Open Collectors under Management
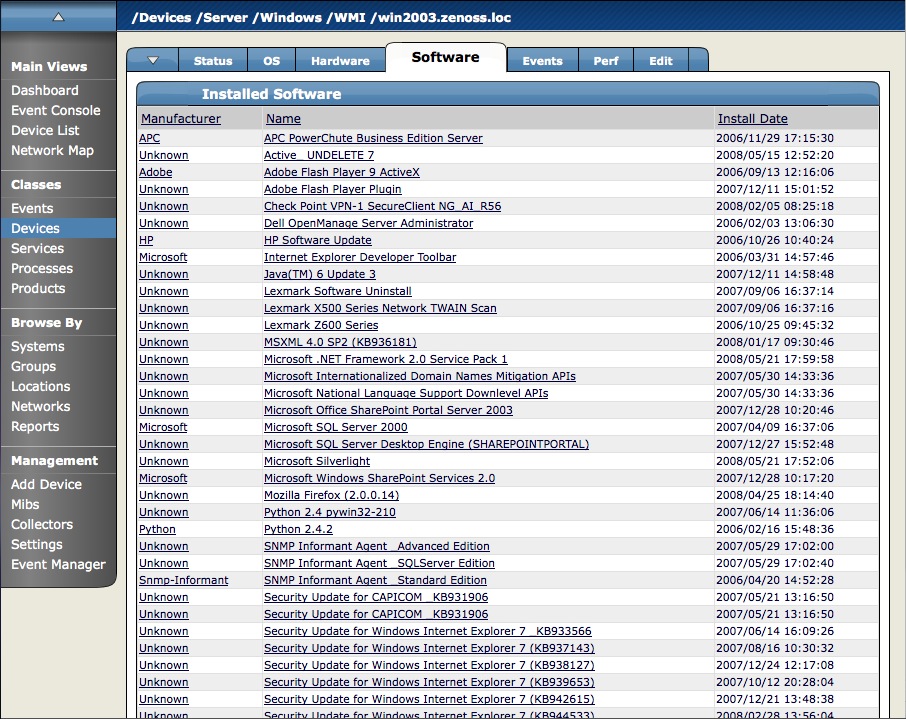This screenshot has height=719, width=906. (42, 524)
